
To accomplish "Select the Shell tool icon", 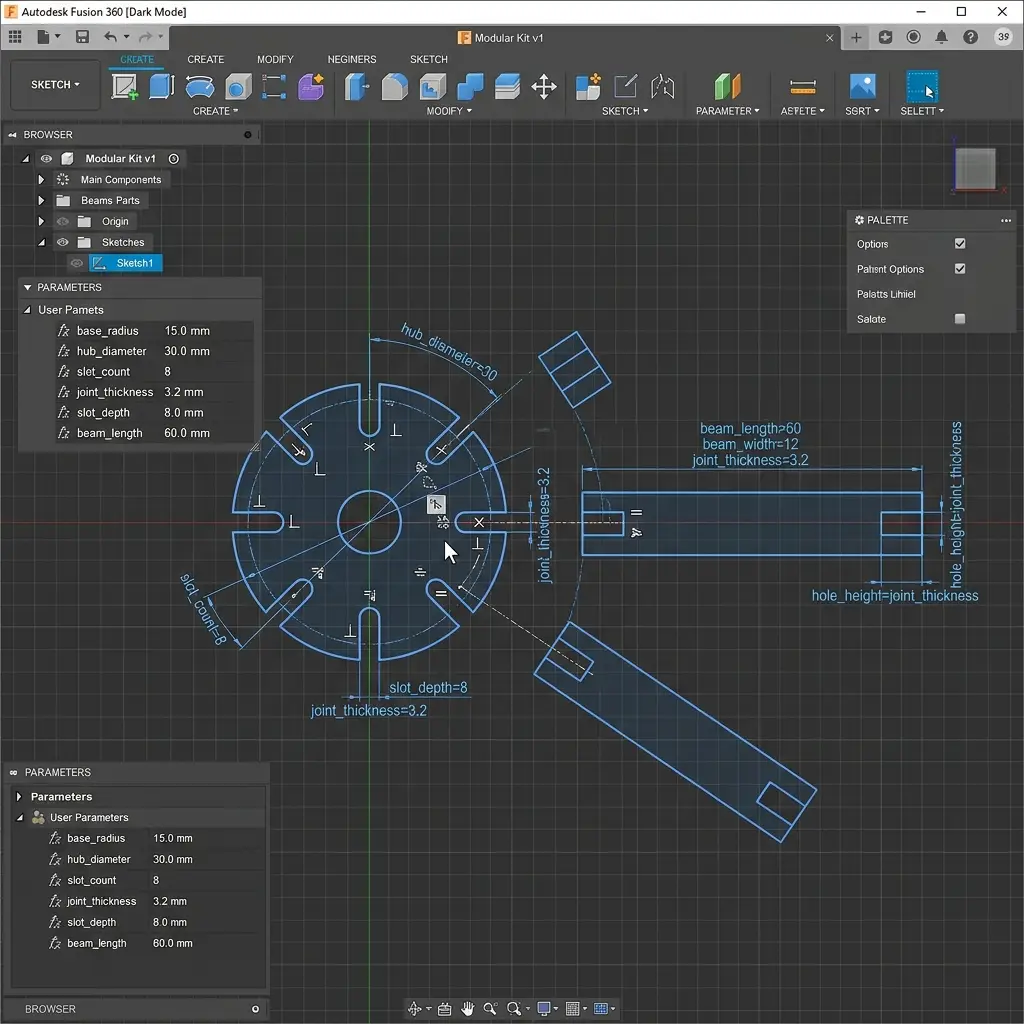I will tap(432, 86).
